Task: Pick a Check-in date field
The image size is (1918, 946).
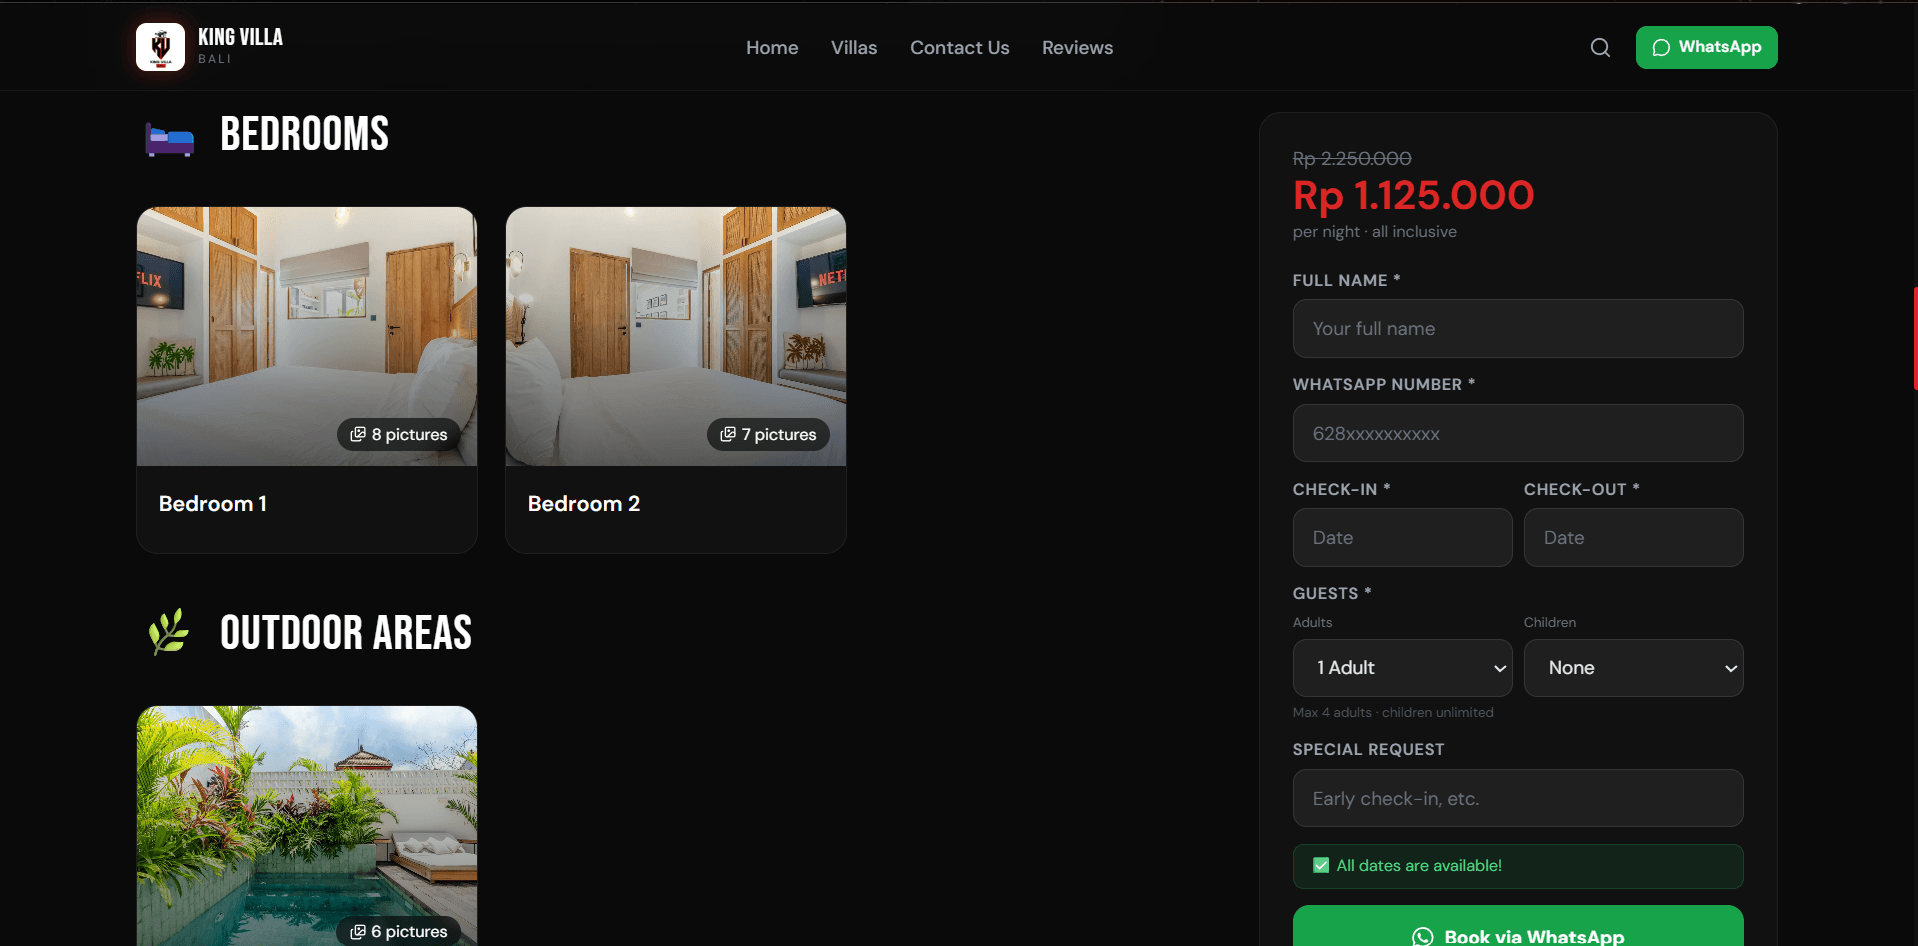Action: click(x=1402, y=538)
